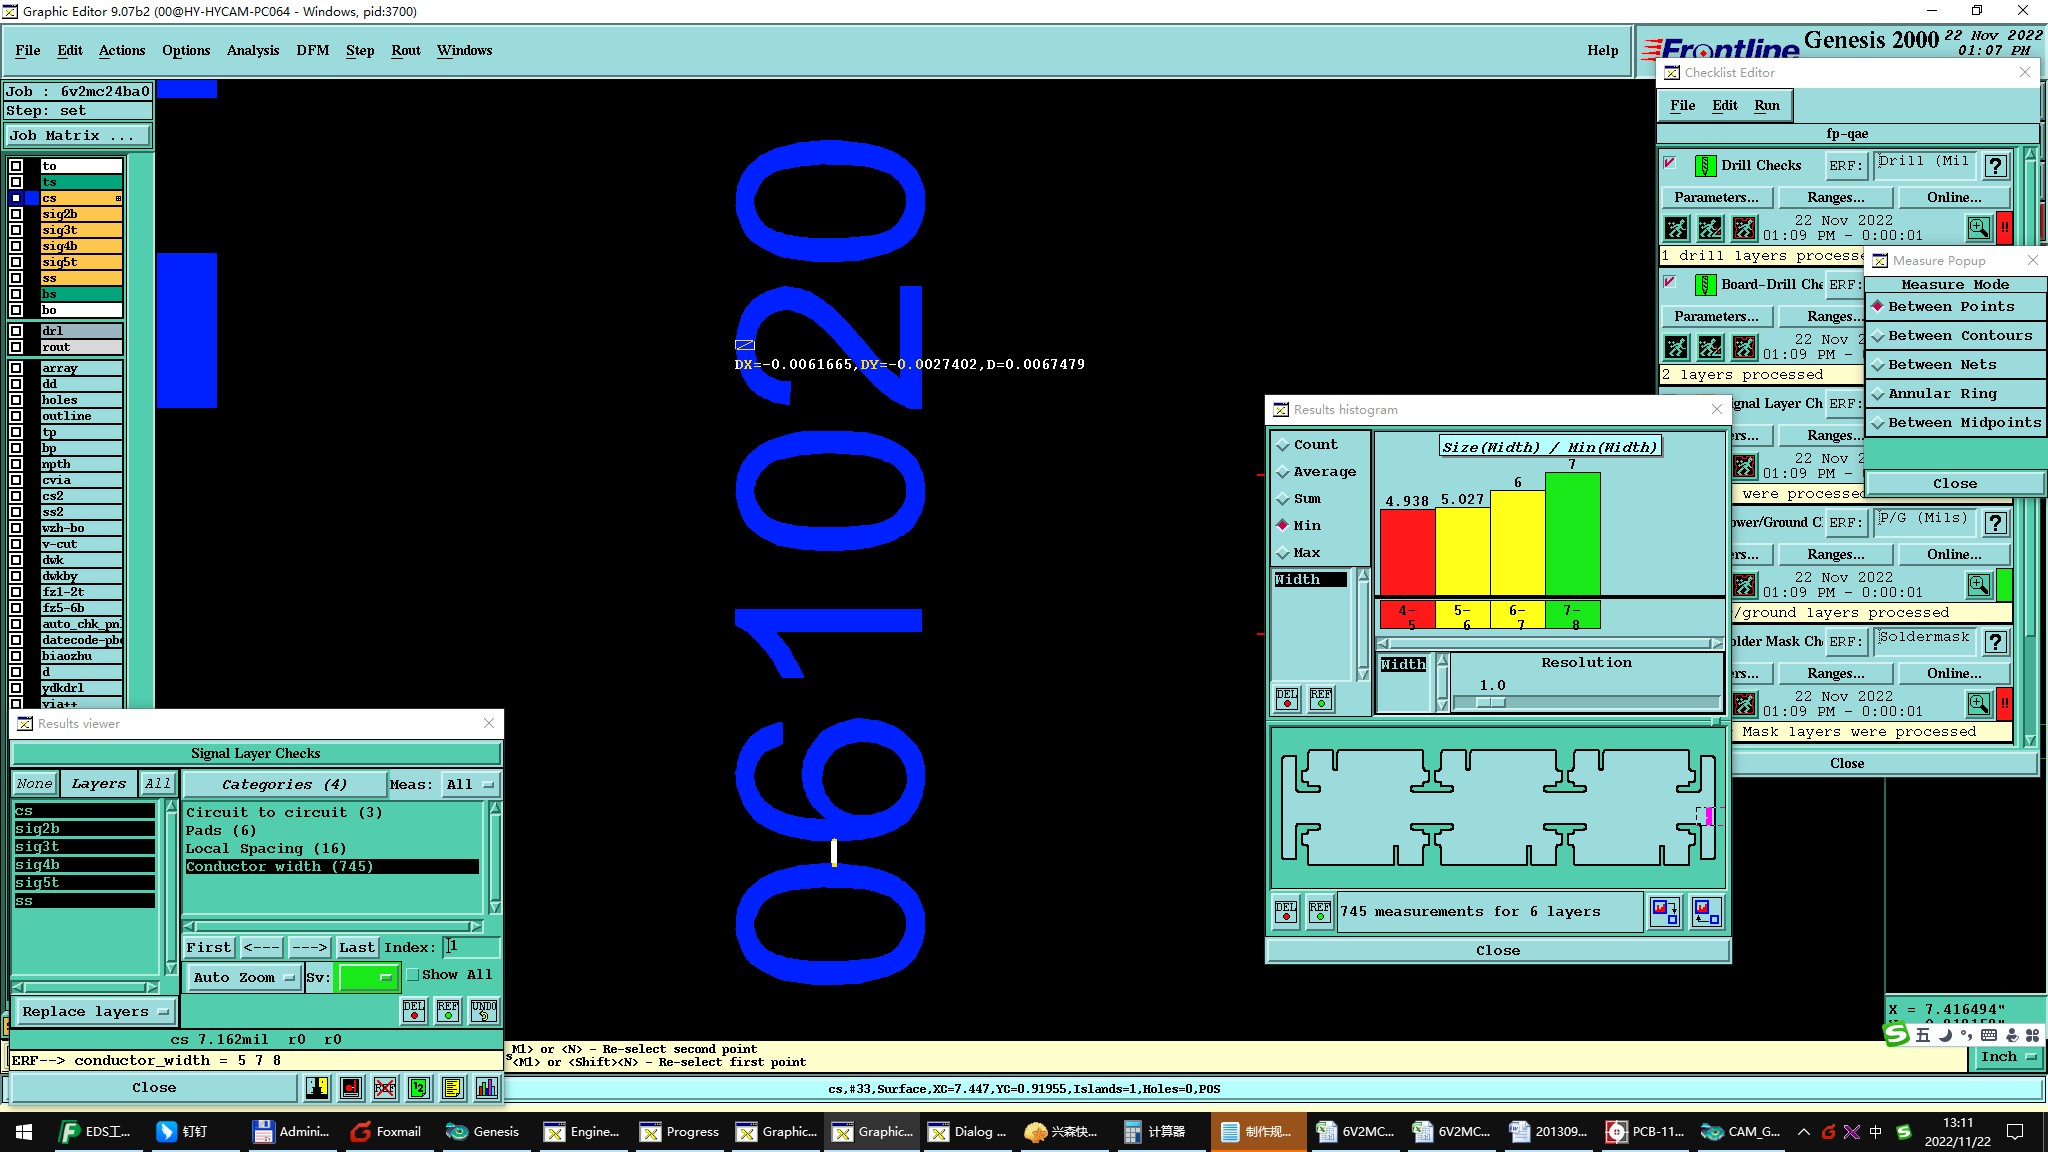
Task: Open the DFM menu
Action: tap(312, 50)
